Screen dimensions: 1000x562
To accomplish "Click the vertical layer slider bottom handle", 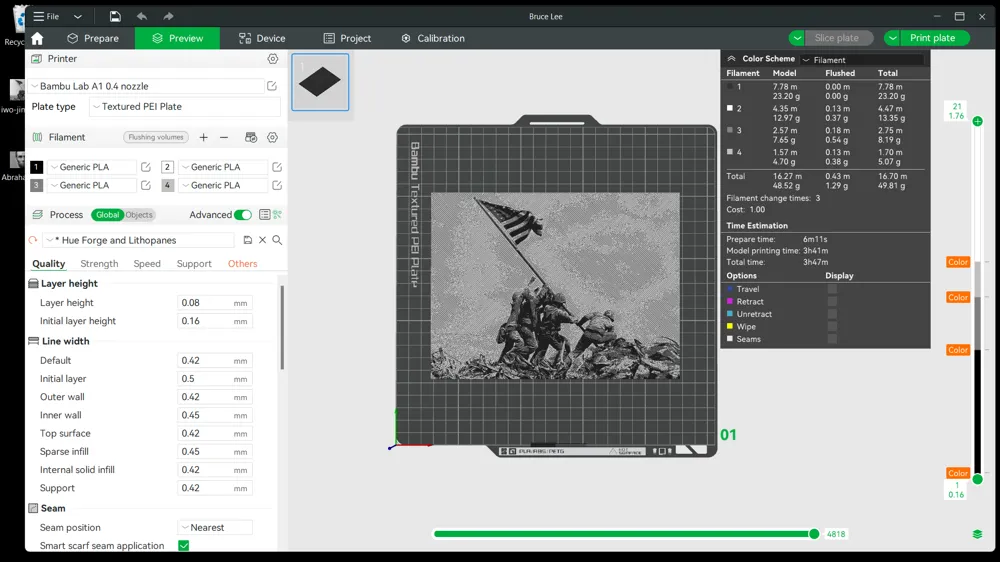I will (977, 479).
